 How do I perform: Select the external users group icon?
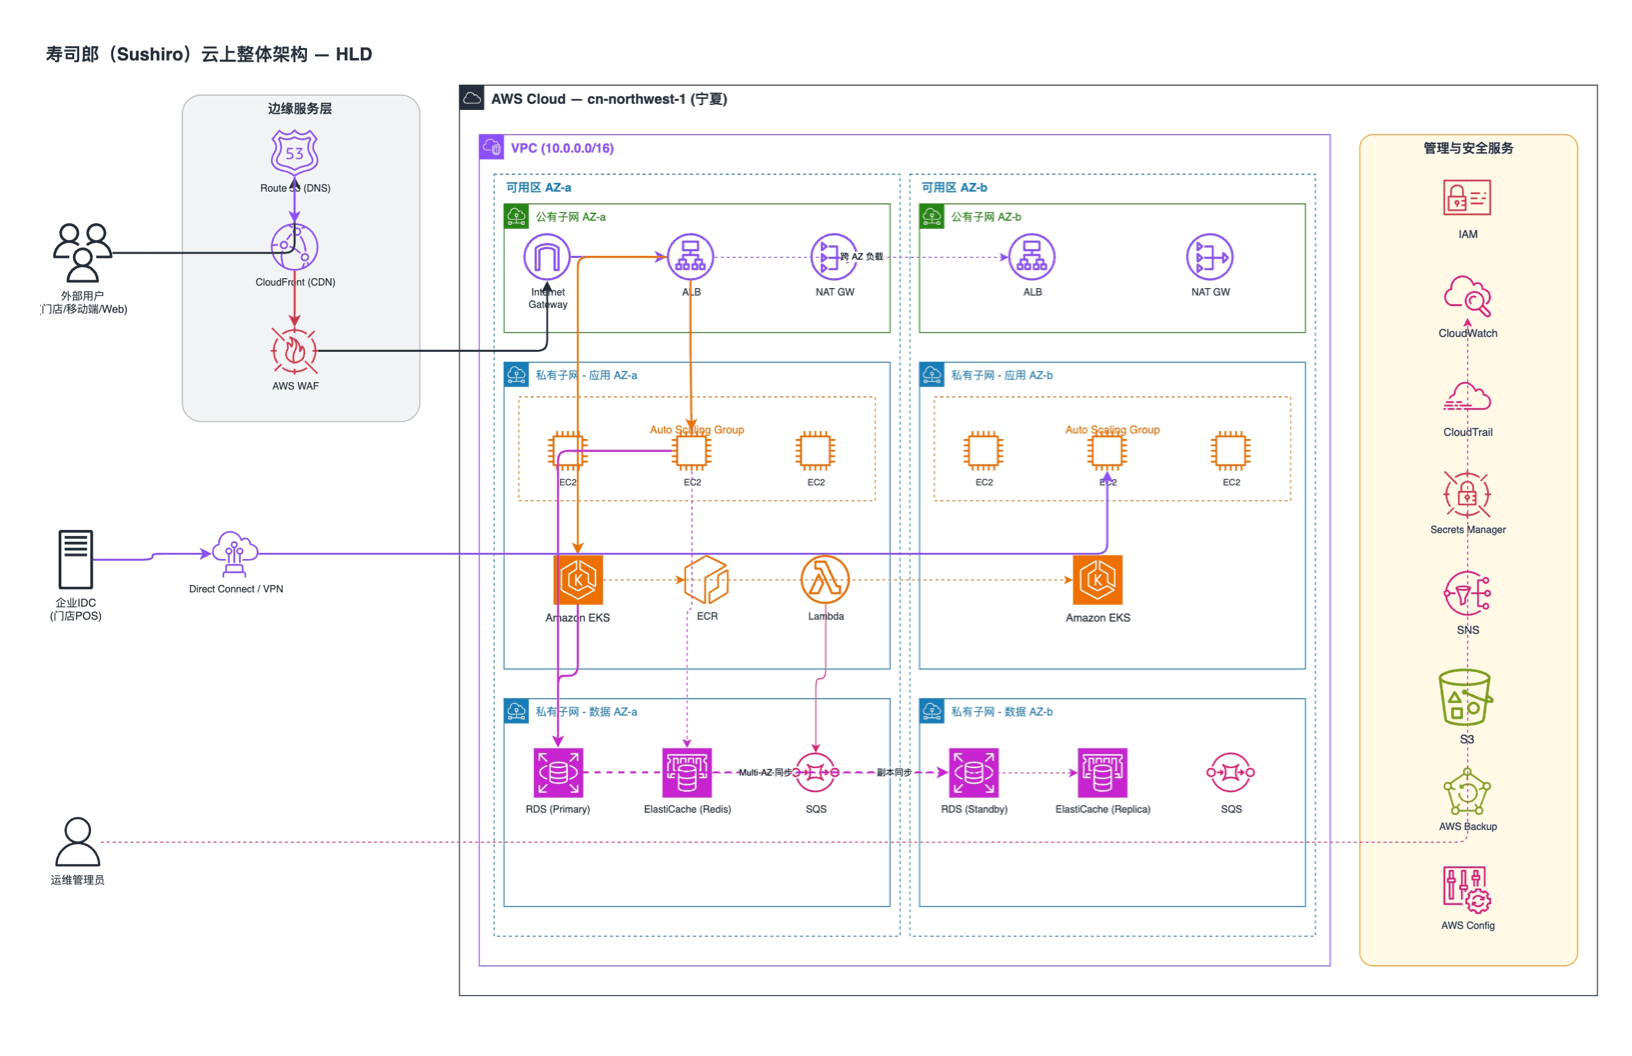[x=82, y=253]
